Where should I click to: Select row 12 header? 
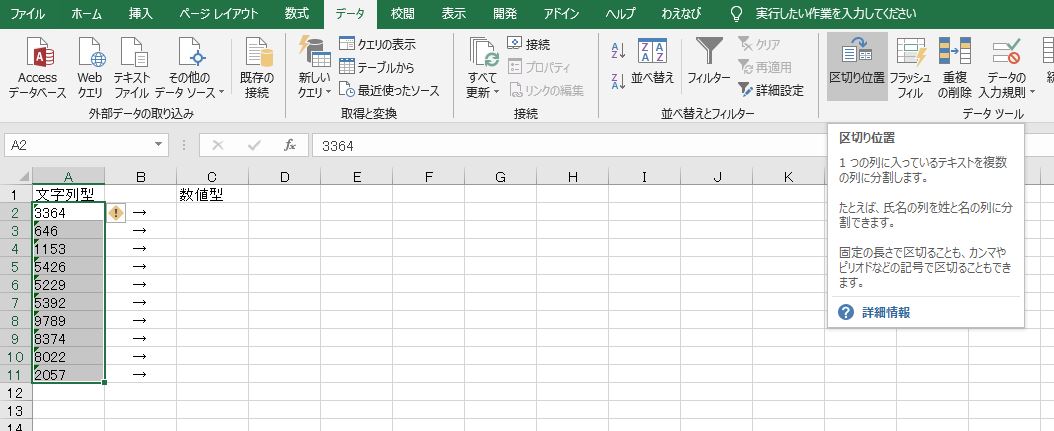tap(15, 392)
